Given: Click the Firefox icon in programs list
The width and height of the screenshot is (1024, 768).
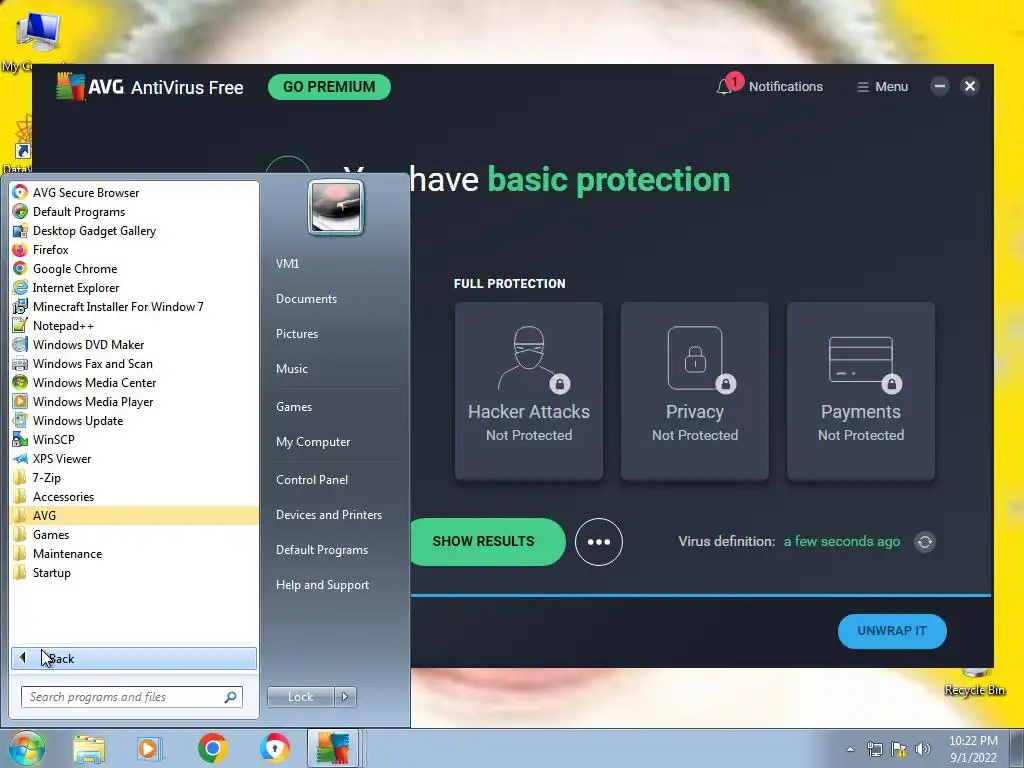Looking at the screenshot, I should (20, 249).
